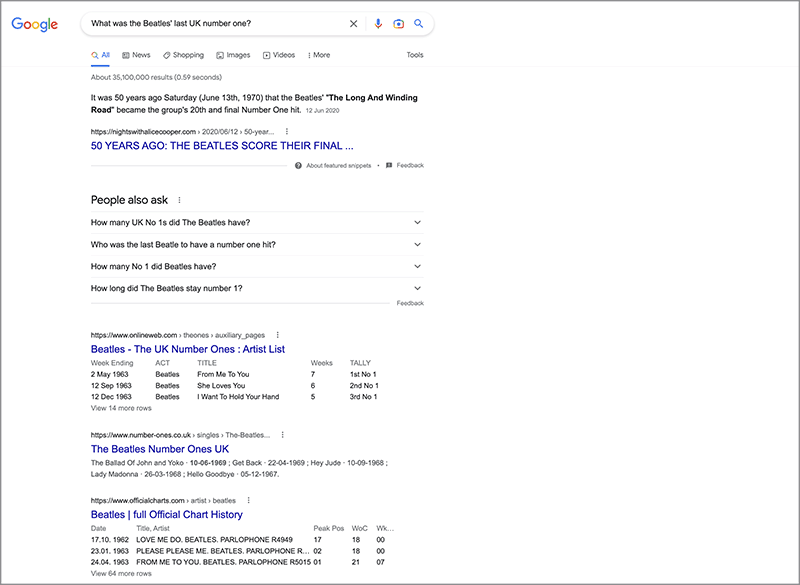Open '50 YEARS AGO: THE BEATLES SCORE THEIR FINAL' link

(x=222, y=146)
